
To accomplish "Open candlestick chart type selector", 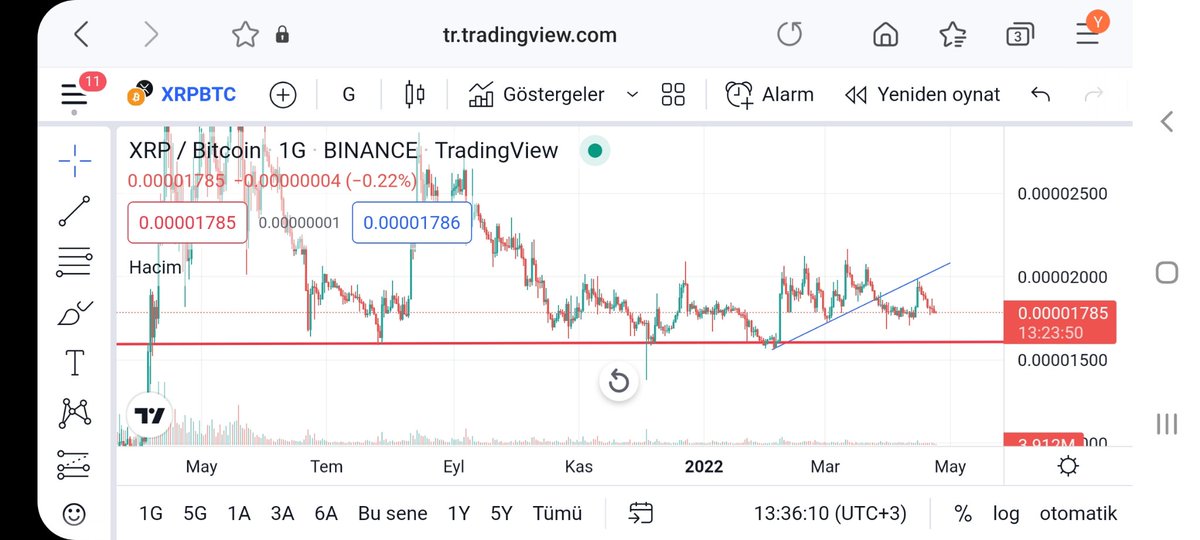I will coord(414,95).
